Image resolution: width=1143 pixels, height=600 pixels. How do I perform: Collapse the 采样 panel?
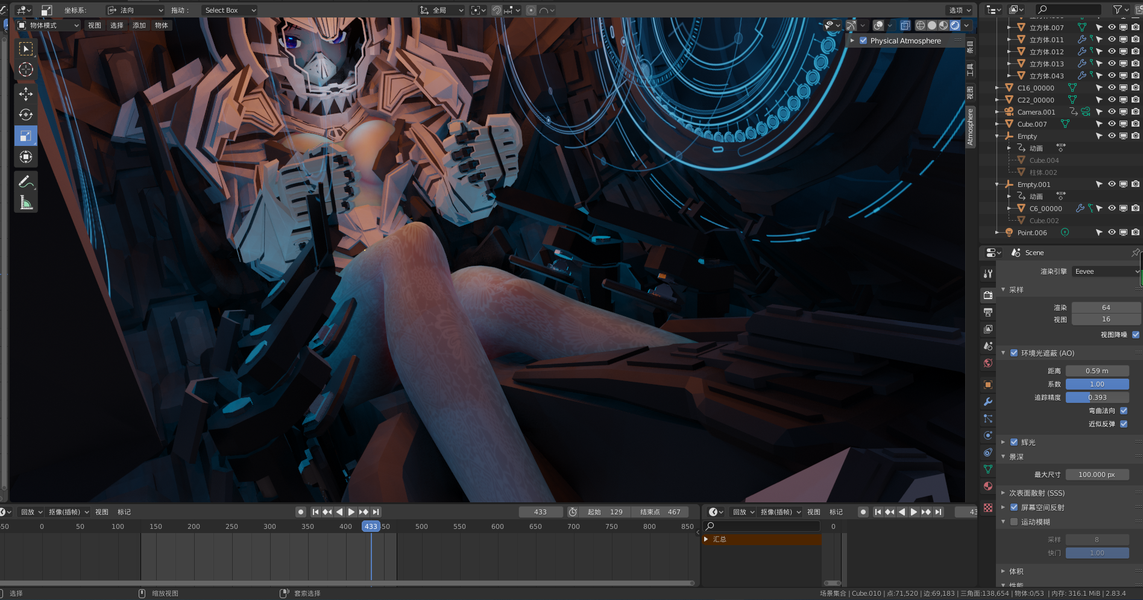pos(1004,289)
